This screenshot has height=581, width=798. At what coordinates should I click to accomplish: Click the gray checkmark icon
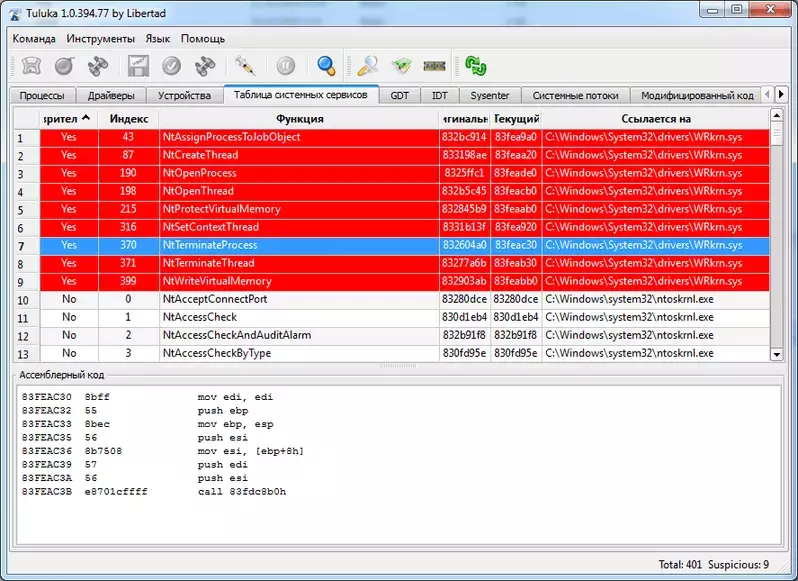tap(172, 66)
